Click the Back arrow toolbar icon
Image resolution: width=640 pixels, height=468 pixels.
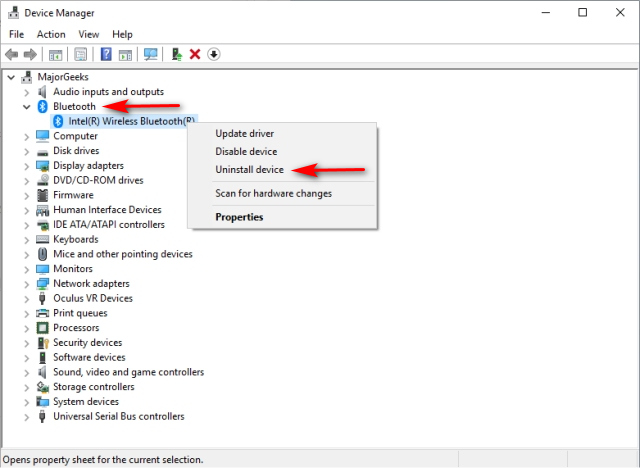12,54
